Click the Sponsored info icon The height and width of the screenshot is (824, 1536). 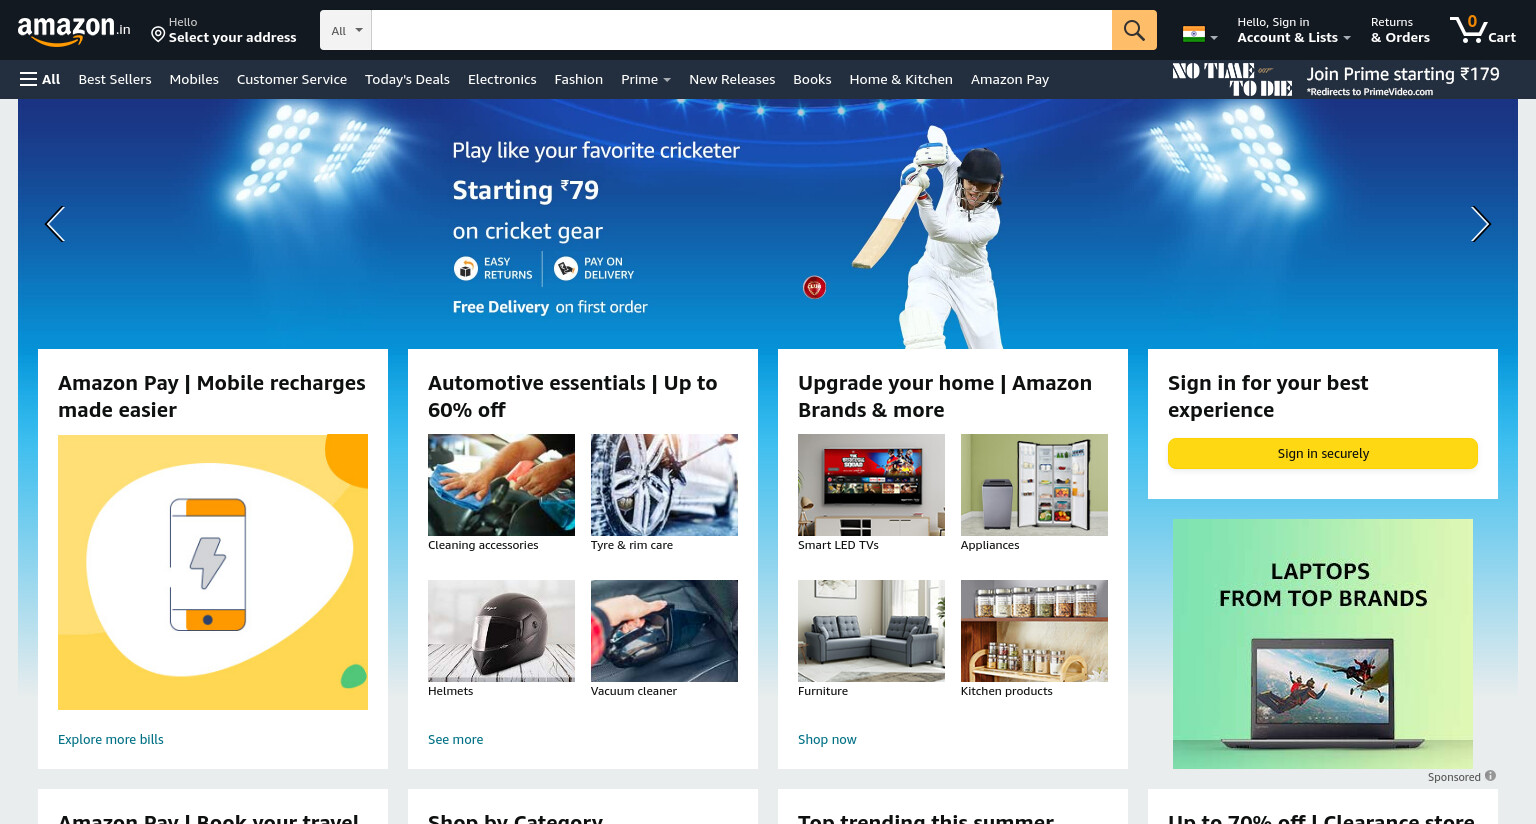click(1490, 776)
